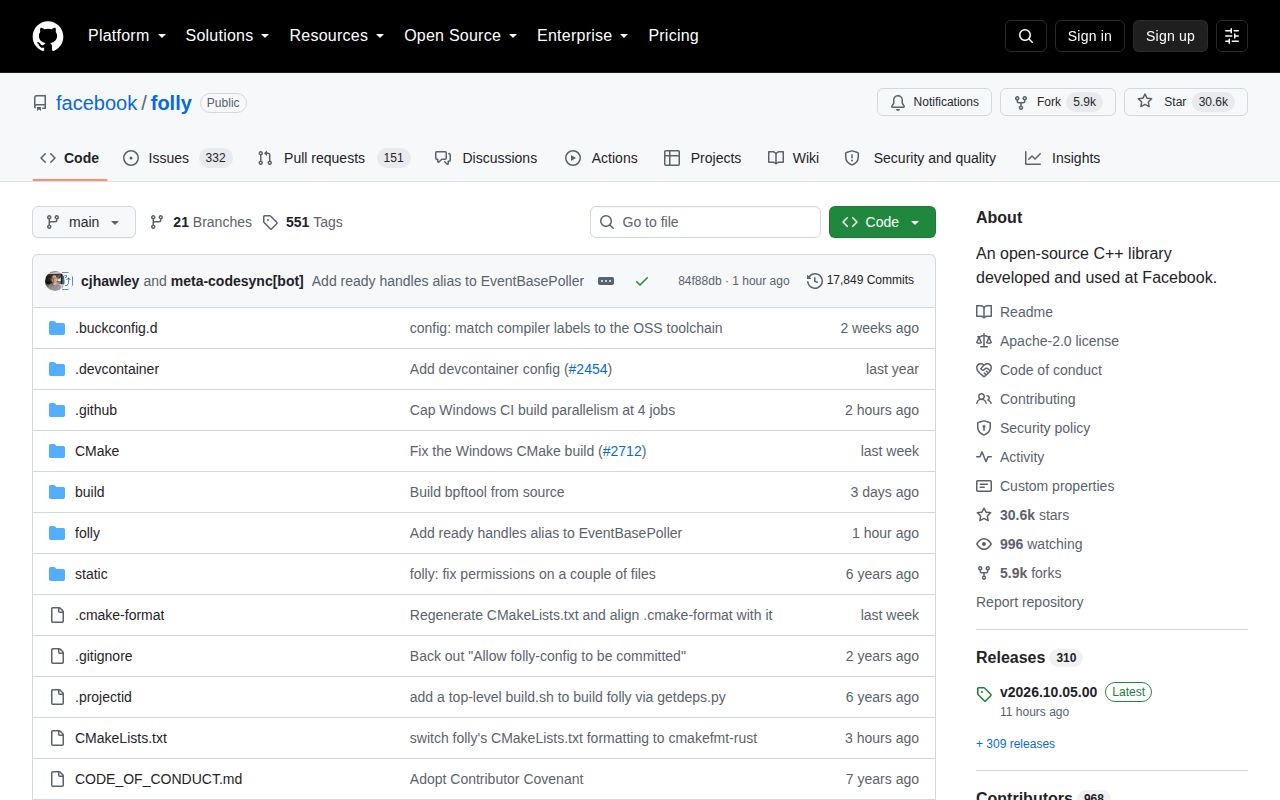
Task: Click the Custom properties note icon
Action: tap(984, 486)
